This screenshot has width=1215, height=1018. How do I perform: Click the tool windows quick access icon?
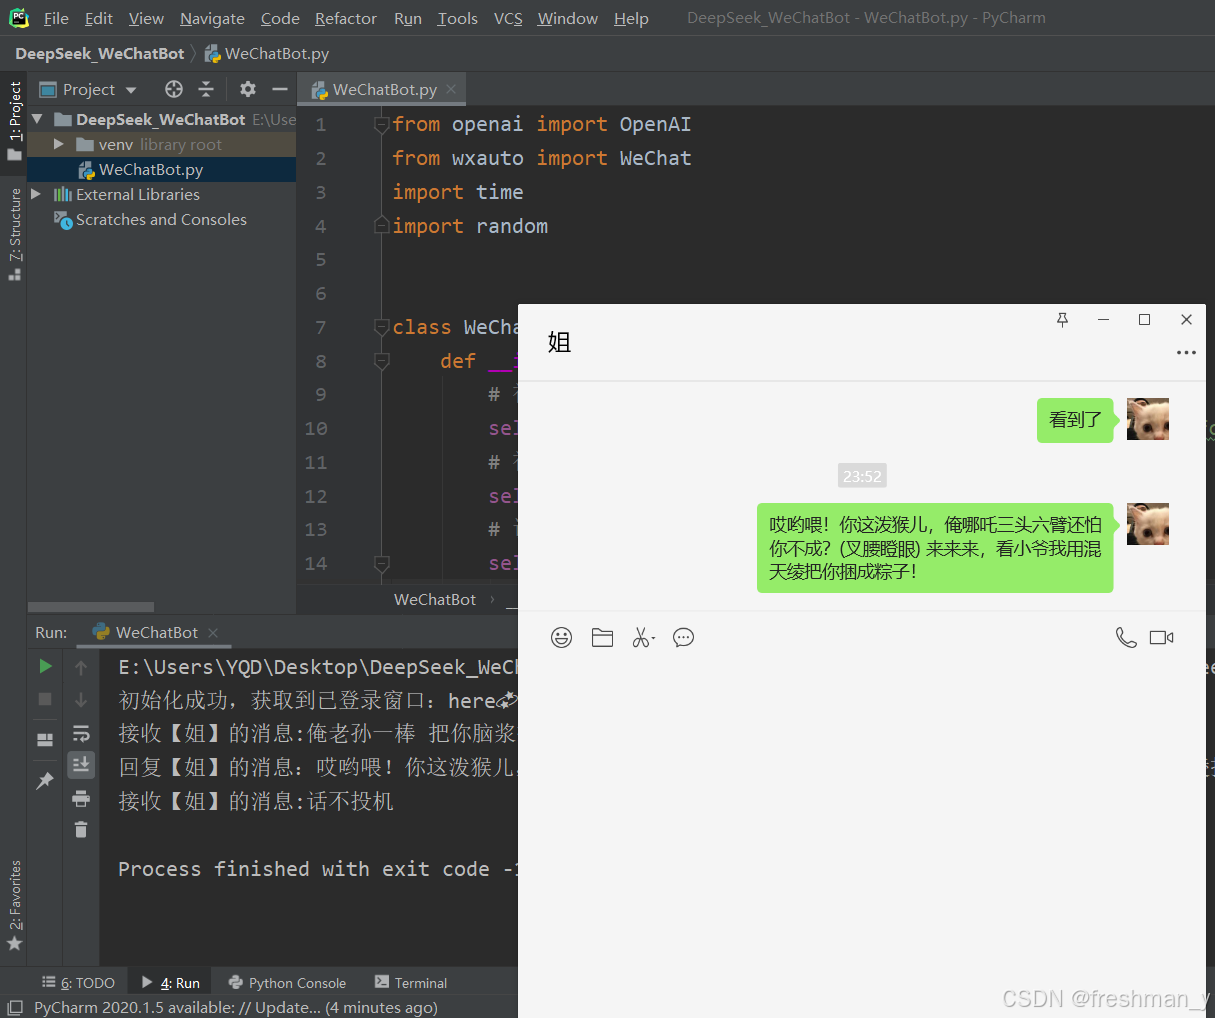pyautogui.click(x=14, y=1007)
